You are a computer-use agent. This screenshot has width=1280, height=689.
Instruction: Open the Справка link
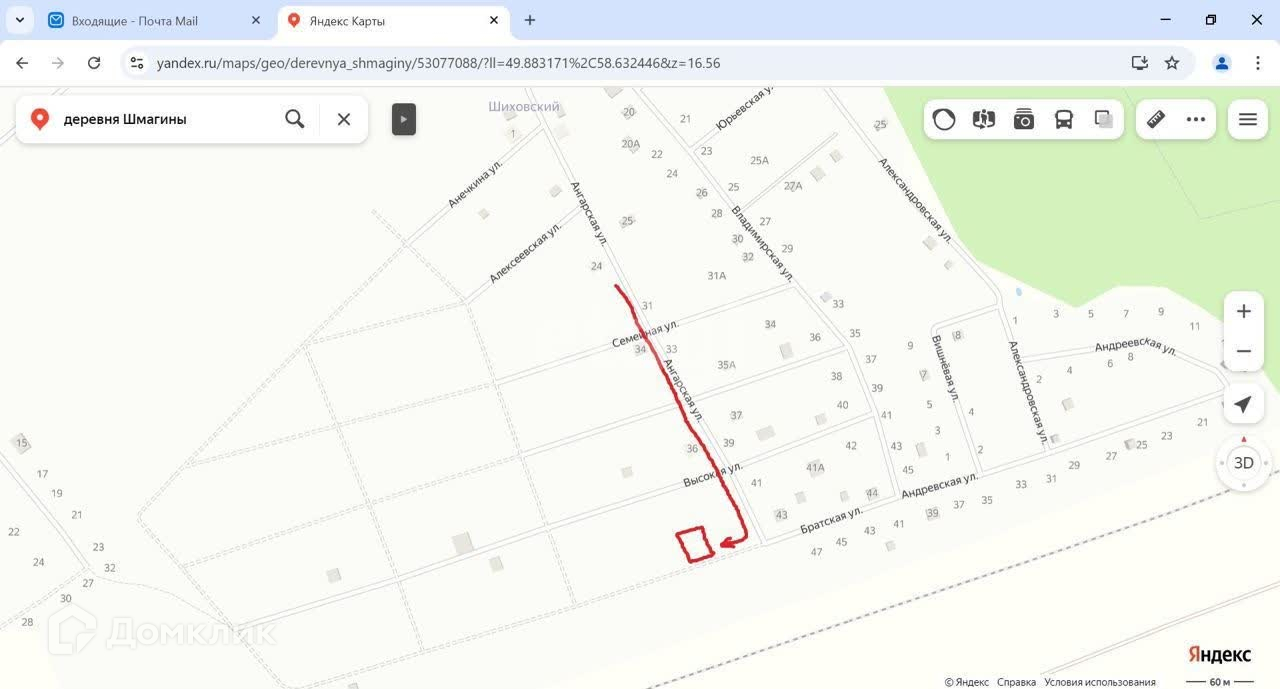1016,682
